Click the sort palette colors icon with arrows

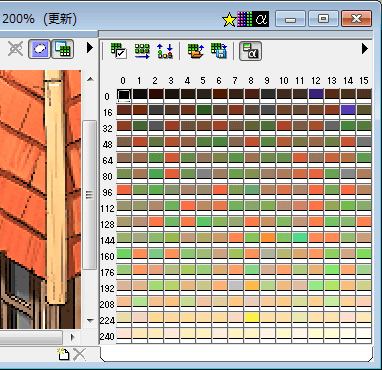click(165, 51)
